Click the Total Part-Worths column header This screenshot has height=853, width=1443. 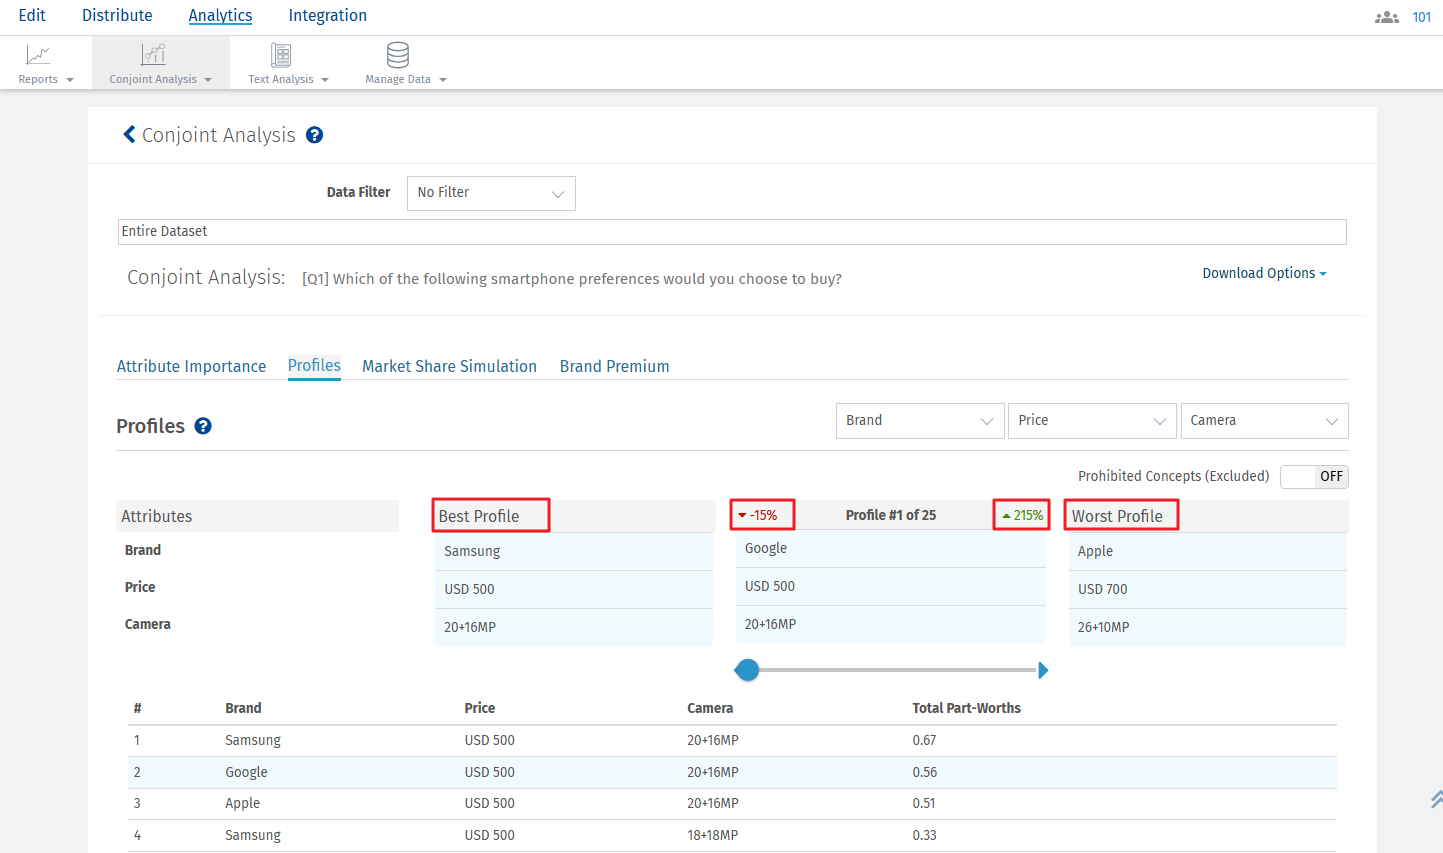966,708
